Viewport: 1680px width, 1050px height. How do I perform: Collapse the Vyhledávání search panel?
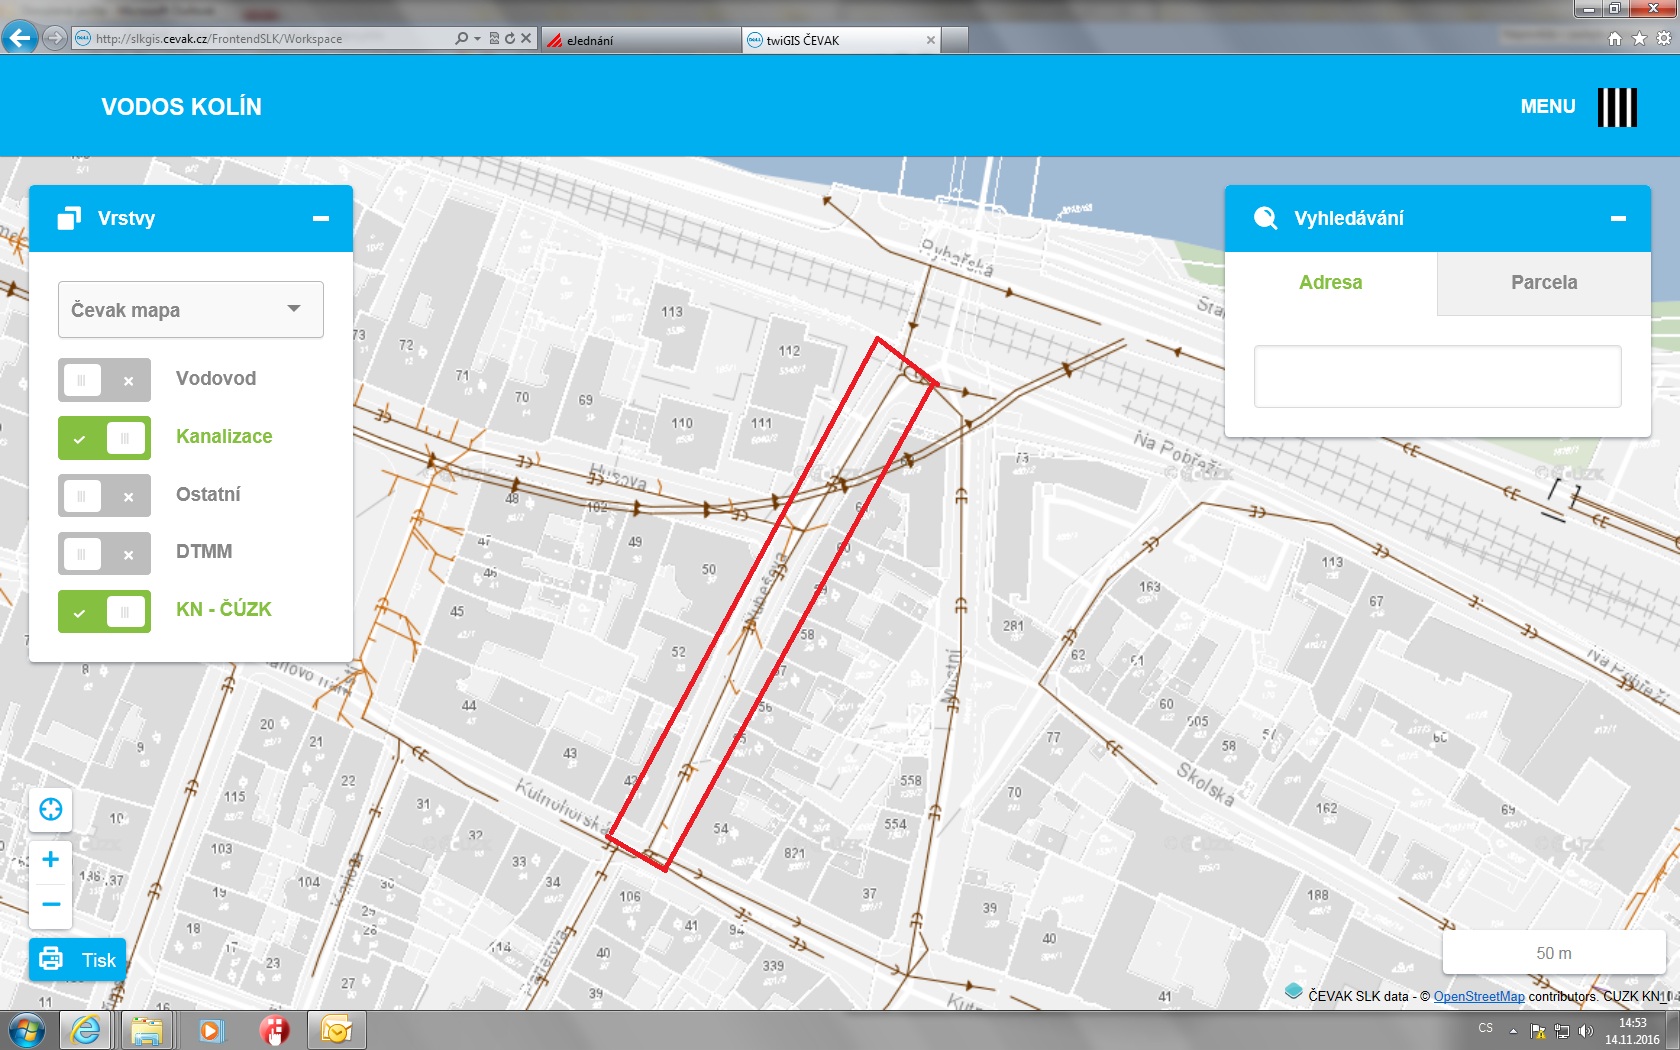pos(1618,218)
